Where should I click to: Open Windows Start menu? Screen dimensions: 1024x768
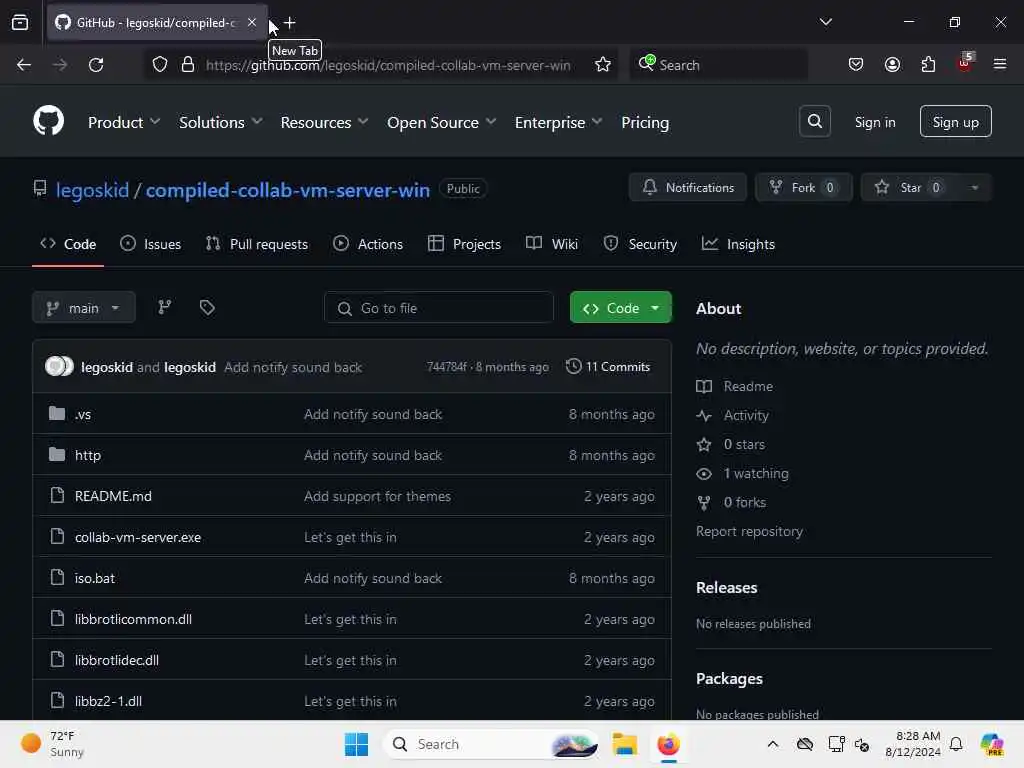click(x=356, y=744)
